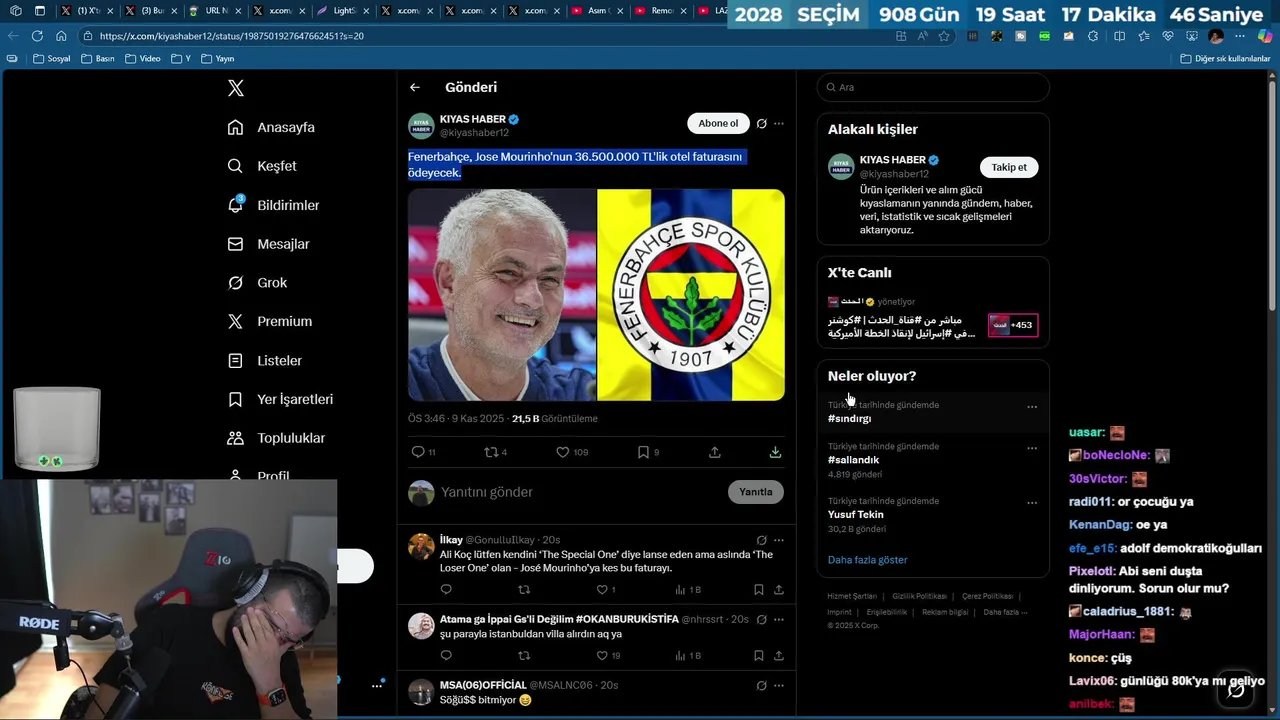Click the address bar URL
Image resolution: width=1280 pixels, height=720 pixels.
pyautogui.click(x=232, y=36)
